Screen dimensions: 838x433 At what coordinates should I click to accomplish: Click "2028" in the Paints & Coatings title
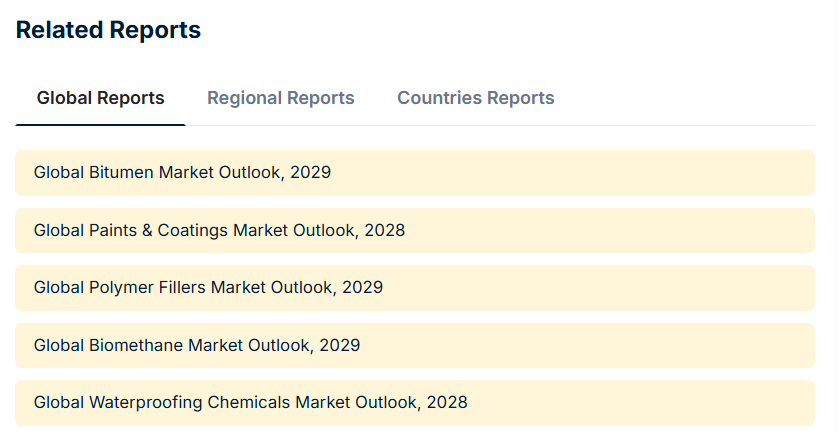click(385, 230)
